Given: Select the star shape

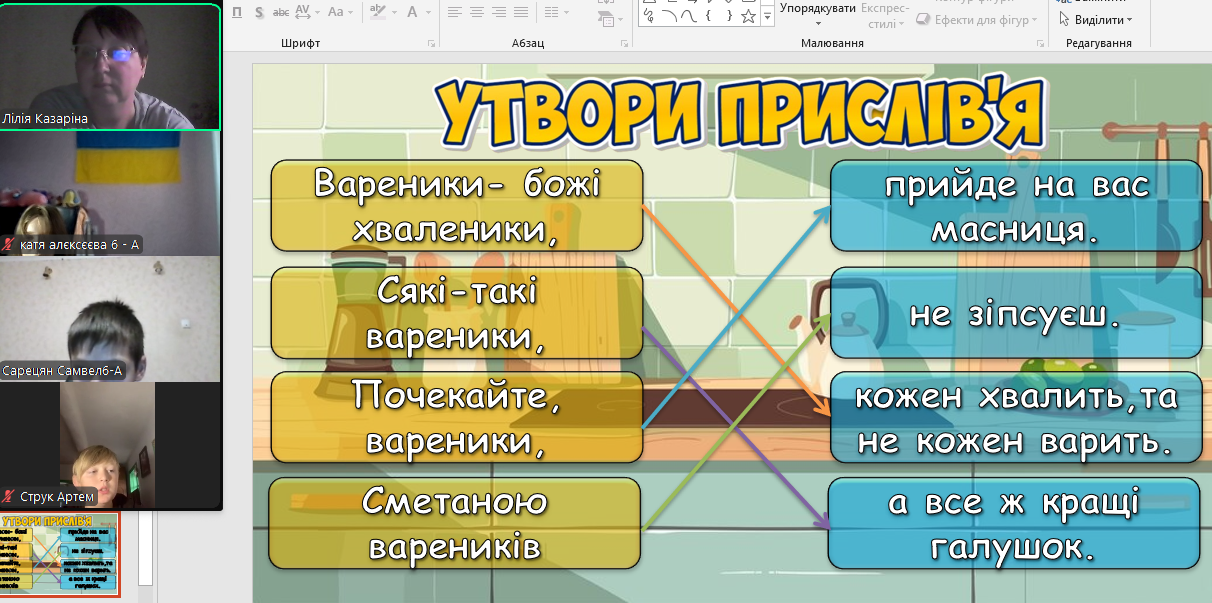Looking at the screenshot, I should pyautogui.click(x=748, y=15).
